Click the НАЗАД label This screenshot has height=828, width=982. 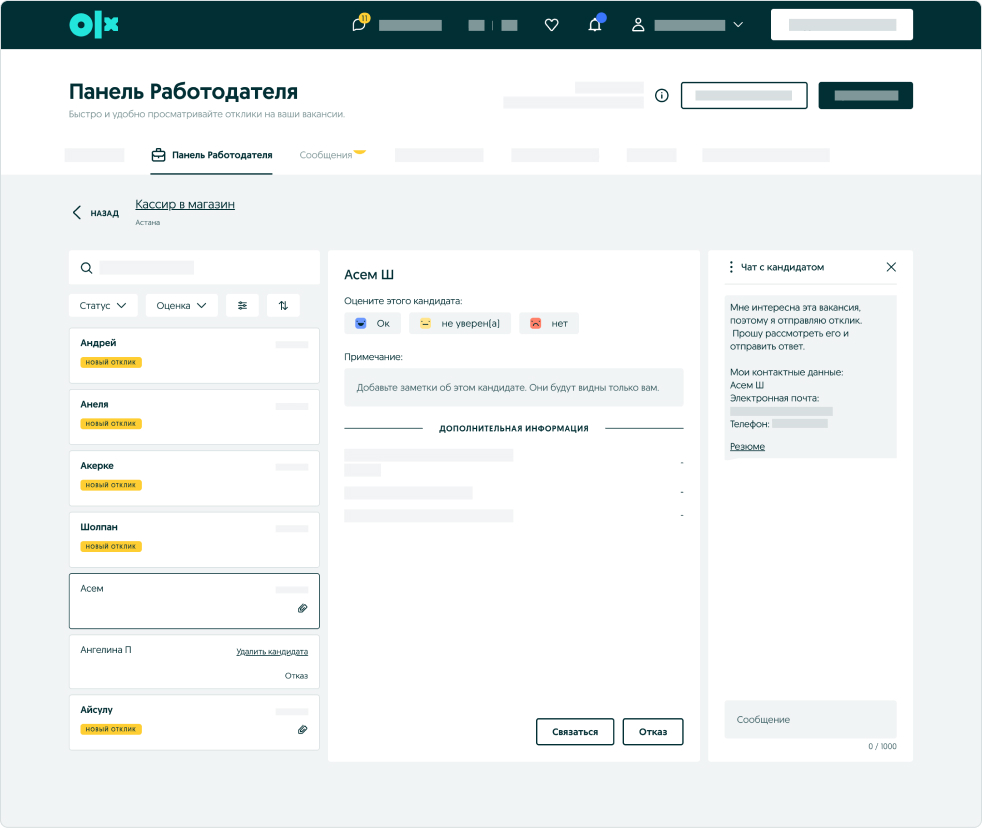105,214
